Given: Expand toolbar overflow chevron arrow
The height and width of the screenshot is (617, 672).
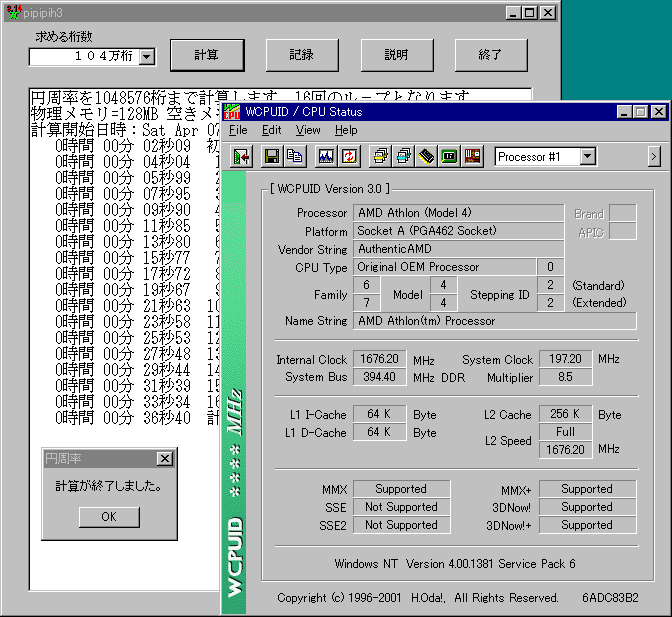Looking at the screenshot, I should pos(654,157).
